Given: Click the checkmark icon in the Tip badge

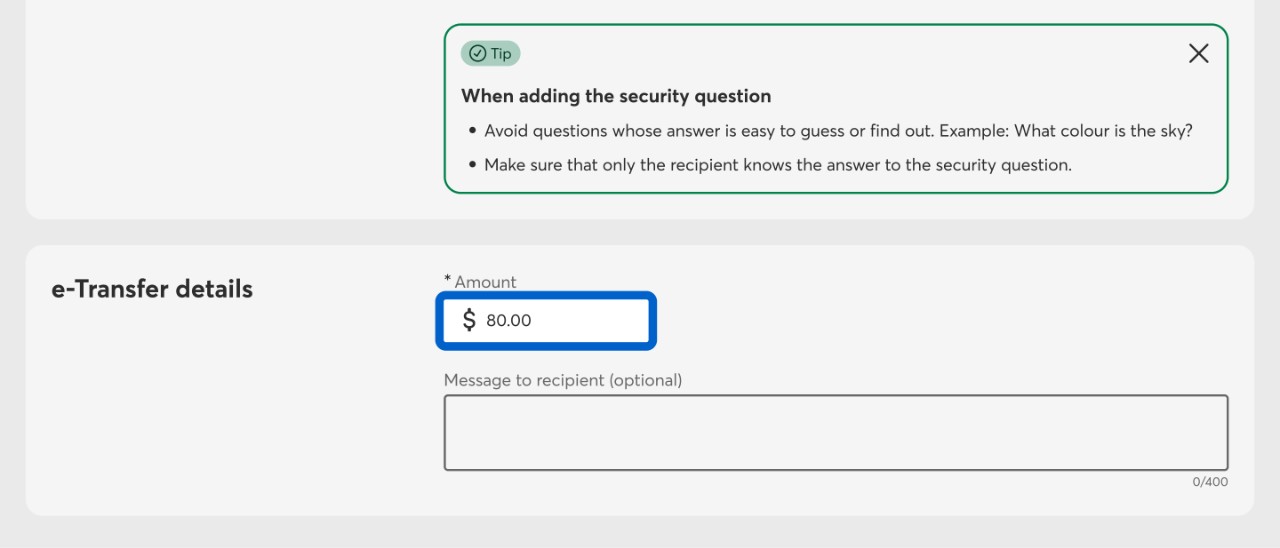Looking at the screenshot, I should (x=477, y=54).
